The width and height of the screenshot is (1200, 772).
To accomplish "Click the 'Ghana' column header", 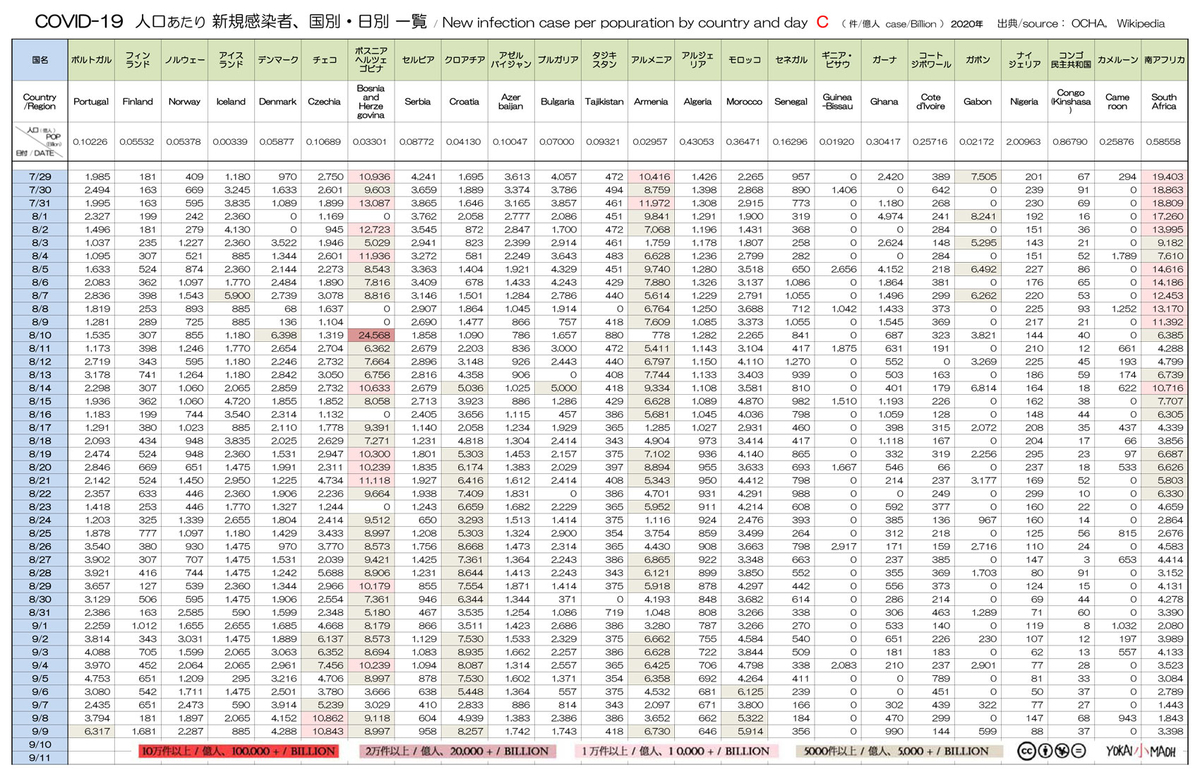I will [x=883, y=101].
